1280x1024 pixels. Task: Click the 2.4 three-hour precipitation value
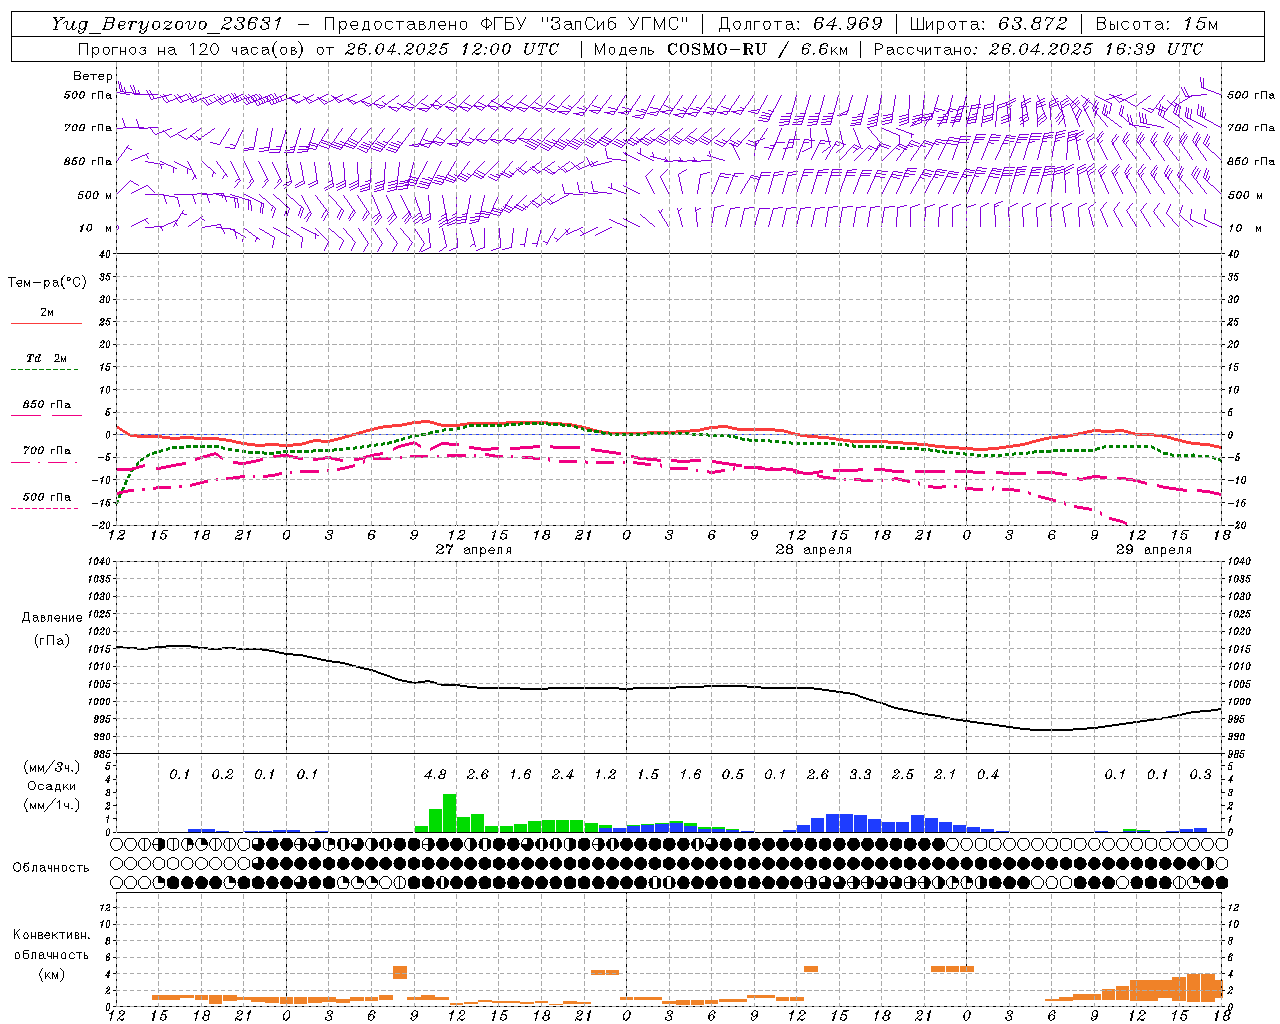pyautogui.click(x=563, y=774)
